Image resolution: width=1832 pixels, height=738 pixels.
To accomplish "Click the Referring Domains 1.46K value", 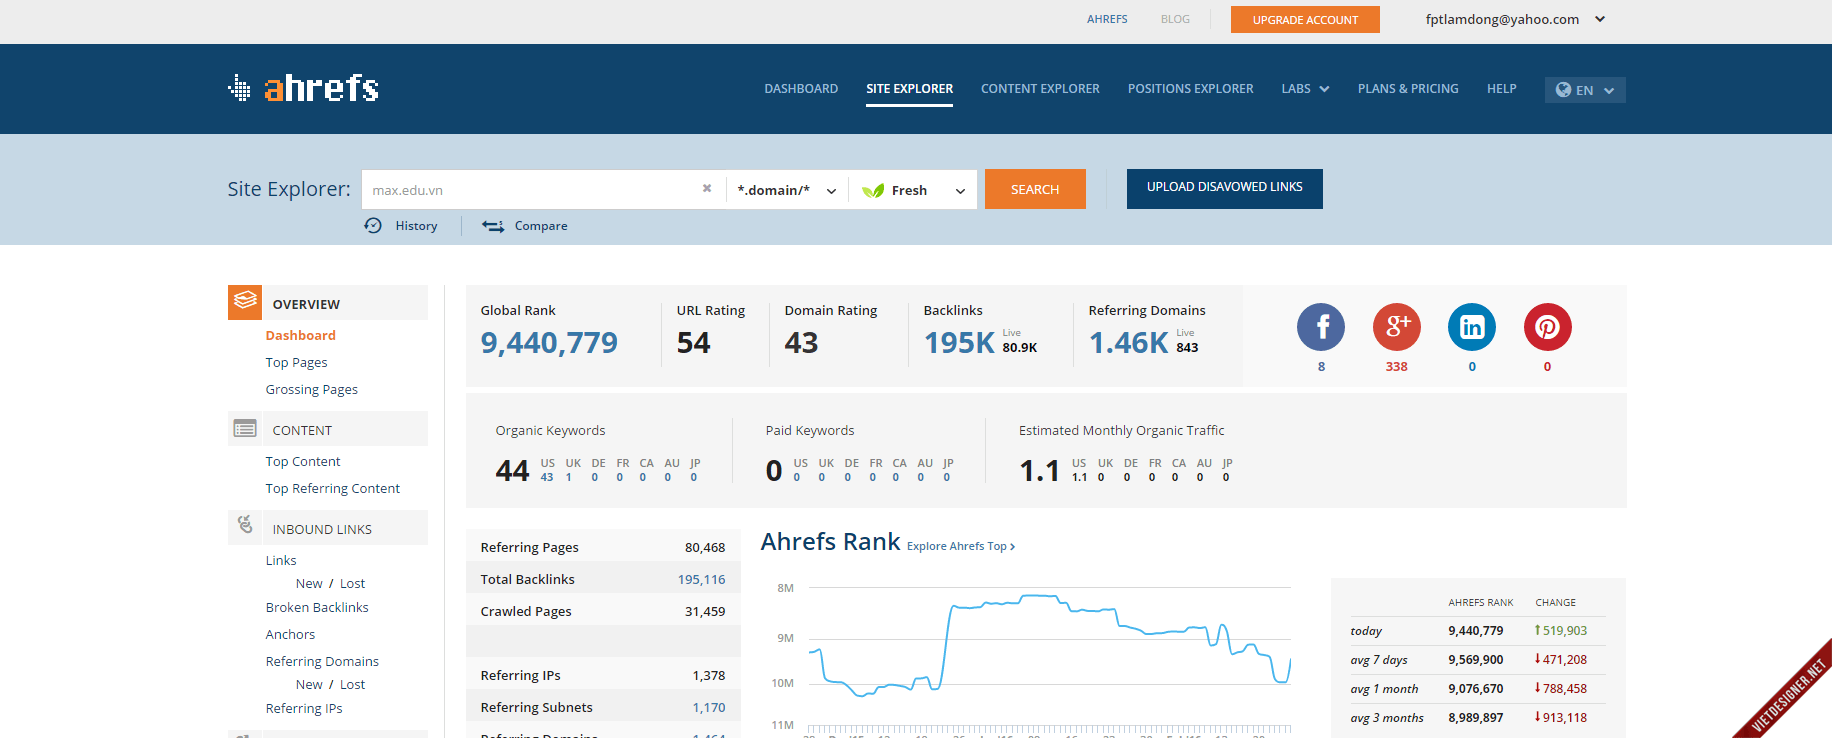I will [1128, 343].
